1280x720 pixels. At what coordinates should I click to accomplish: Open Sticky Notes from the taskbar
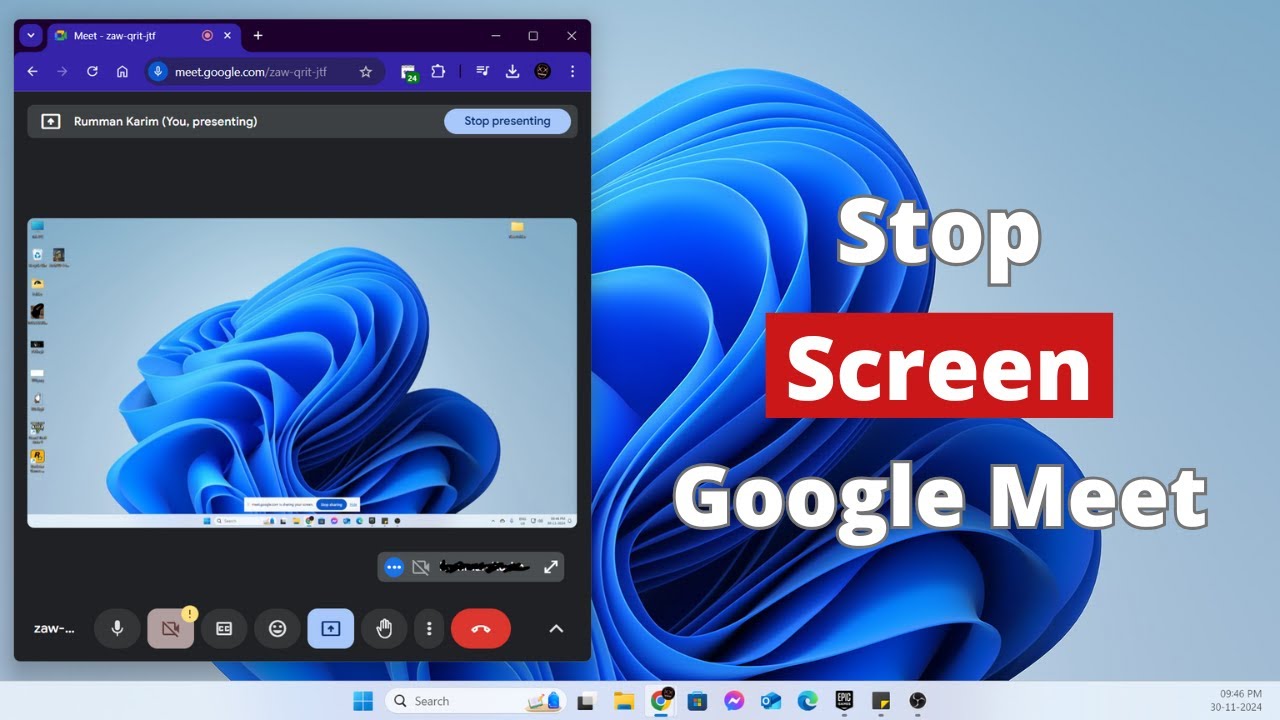[880, 701]
